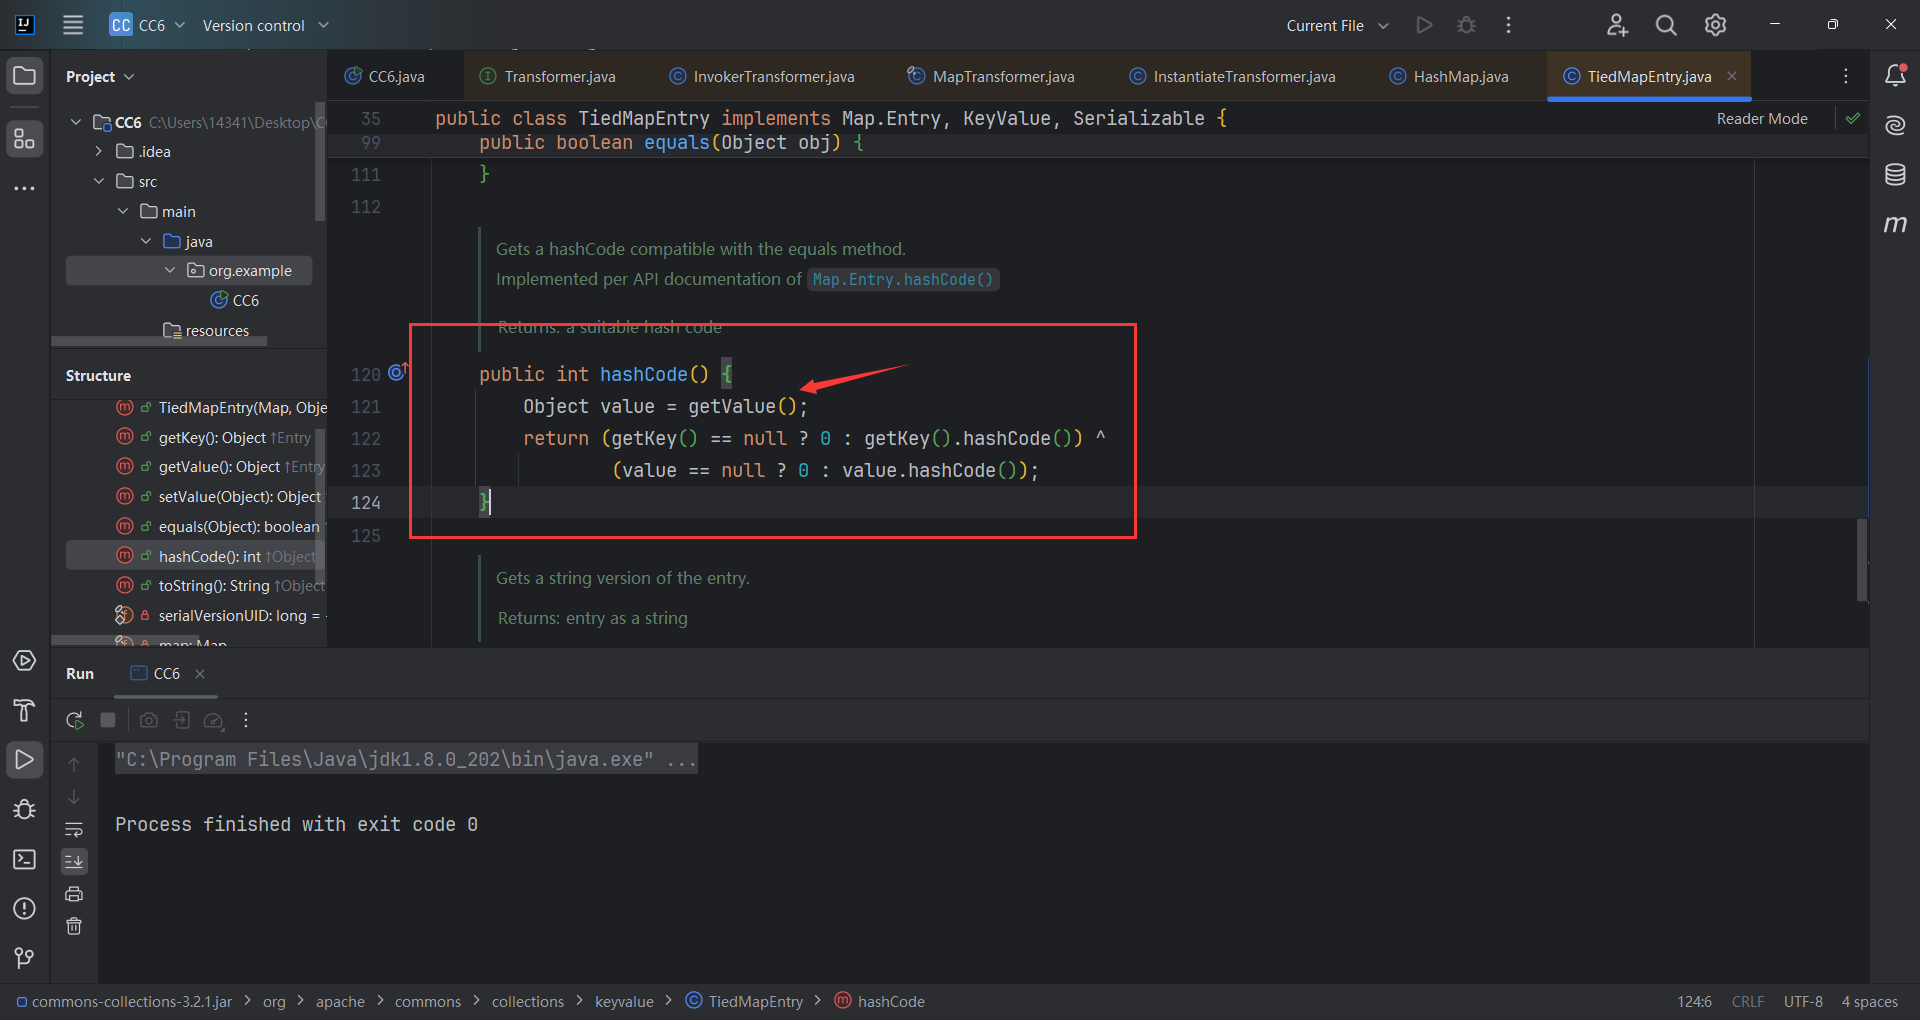
Task: Open IDE settings gear
Action: pos(1715,25)
